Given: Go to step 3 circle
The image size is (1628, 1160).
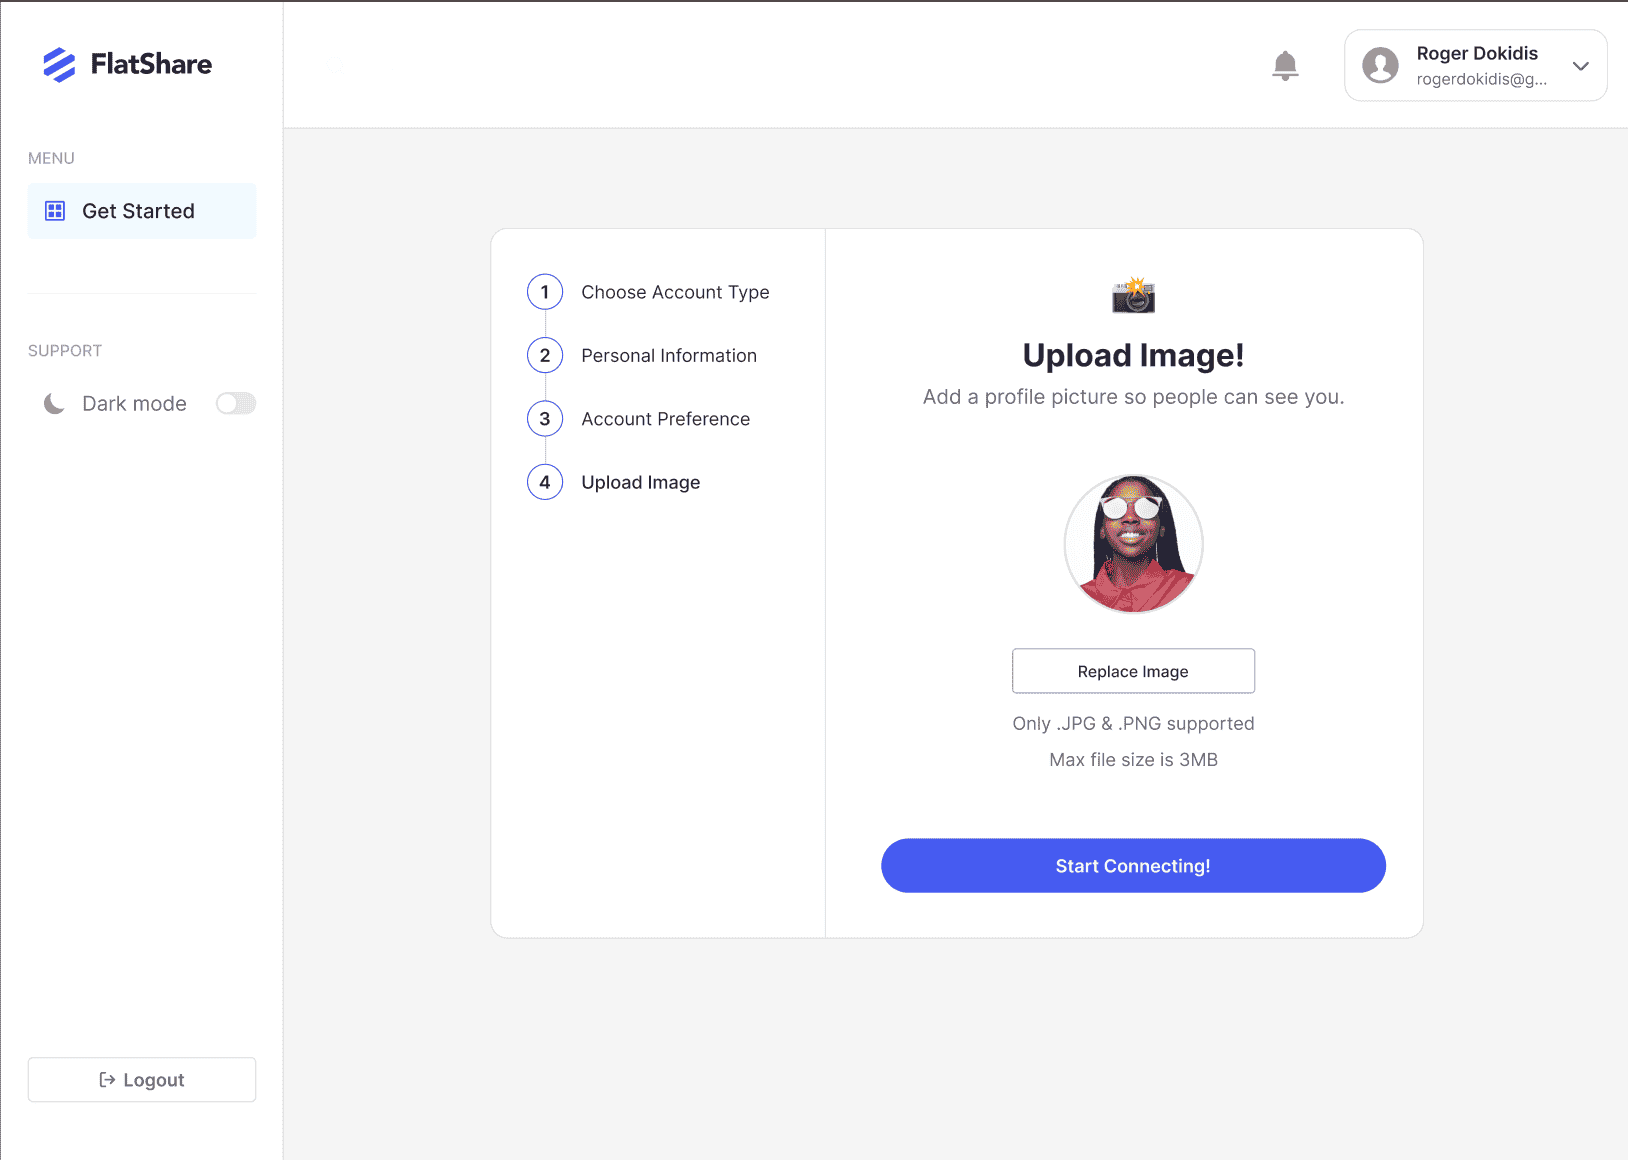Looking at the screenshot, I should (545, 419).
